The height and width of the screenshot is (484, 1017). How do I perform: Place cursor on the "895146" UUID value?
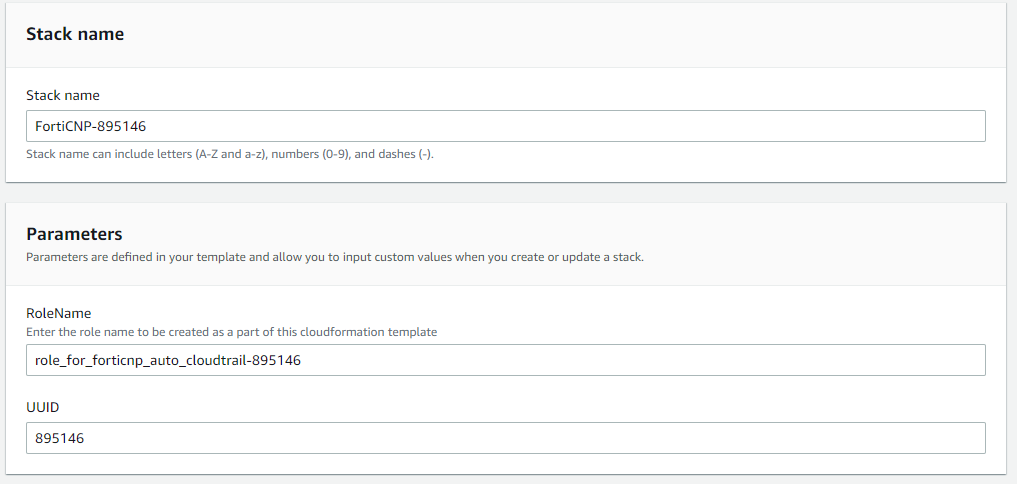pyautogui.click(x=58, y=438)
